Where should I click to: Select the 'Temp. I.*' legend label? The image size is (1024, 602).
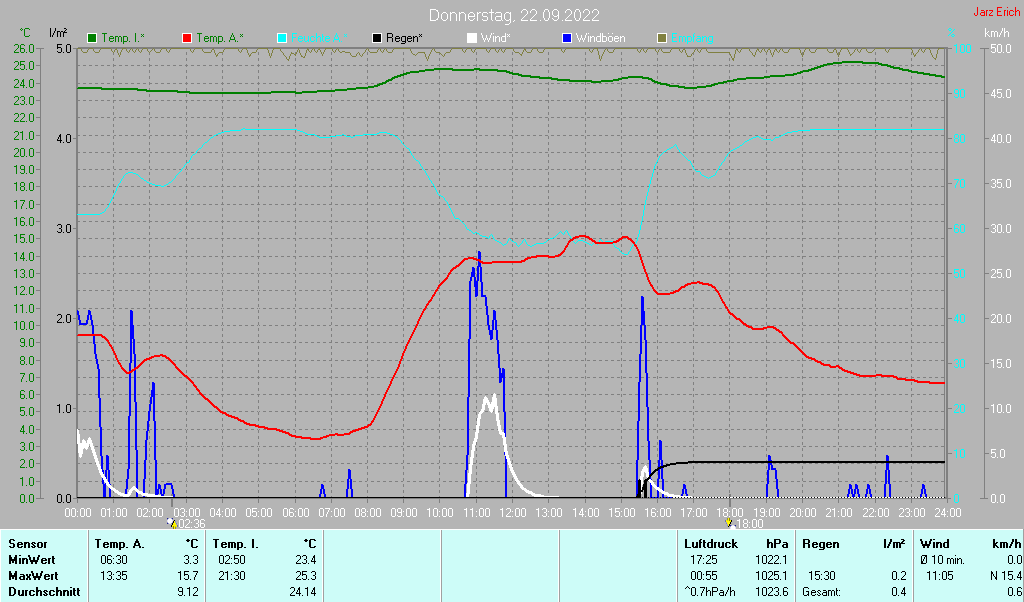[x=123, y=39]
